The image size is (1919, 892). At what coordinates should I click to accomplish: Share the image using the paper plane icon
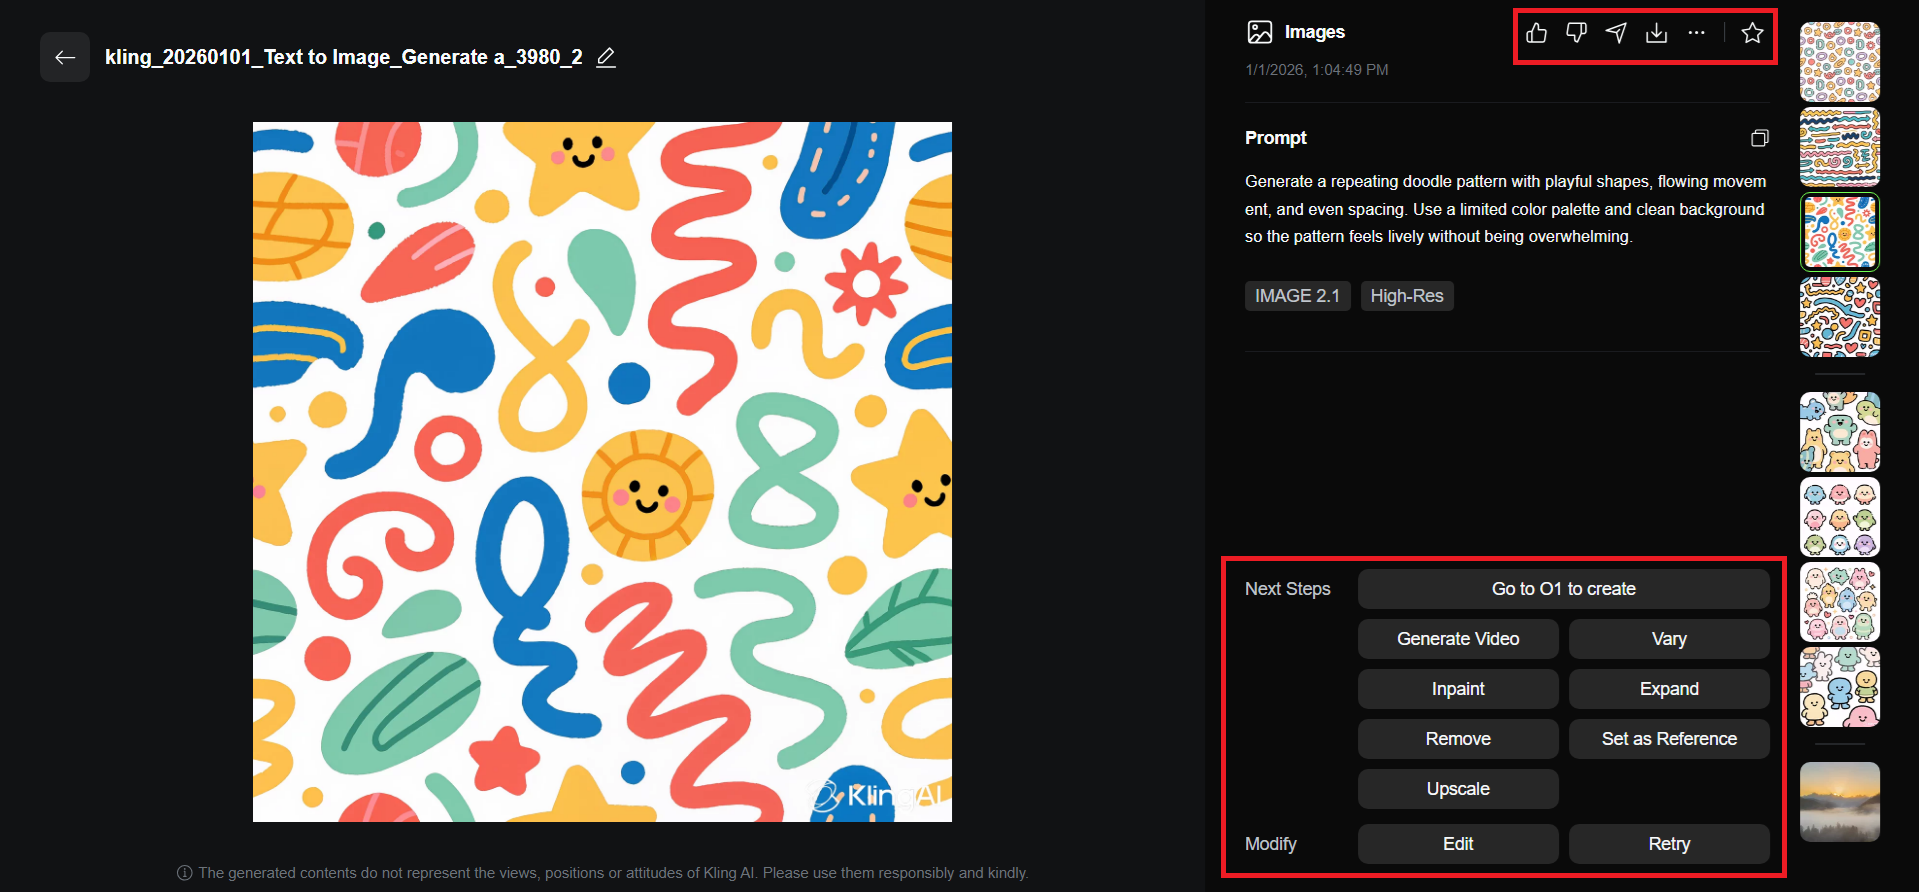(x=1616, y=33)
